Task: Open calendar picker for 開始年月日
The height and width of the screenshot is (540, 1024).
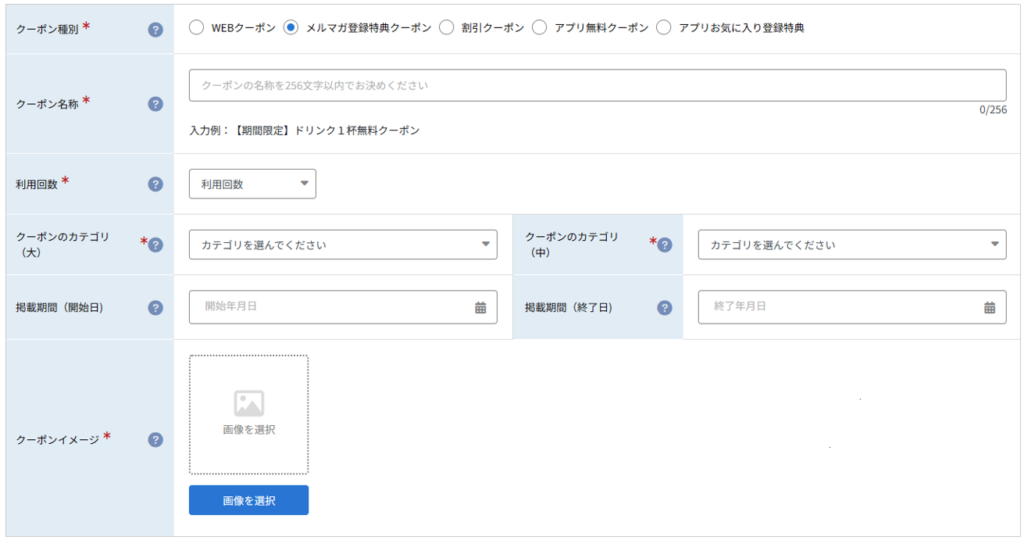Action: [x=481, y=308]
